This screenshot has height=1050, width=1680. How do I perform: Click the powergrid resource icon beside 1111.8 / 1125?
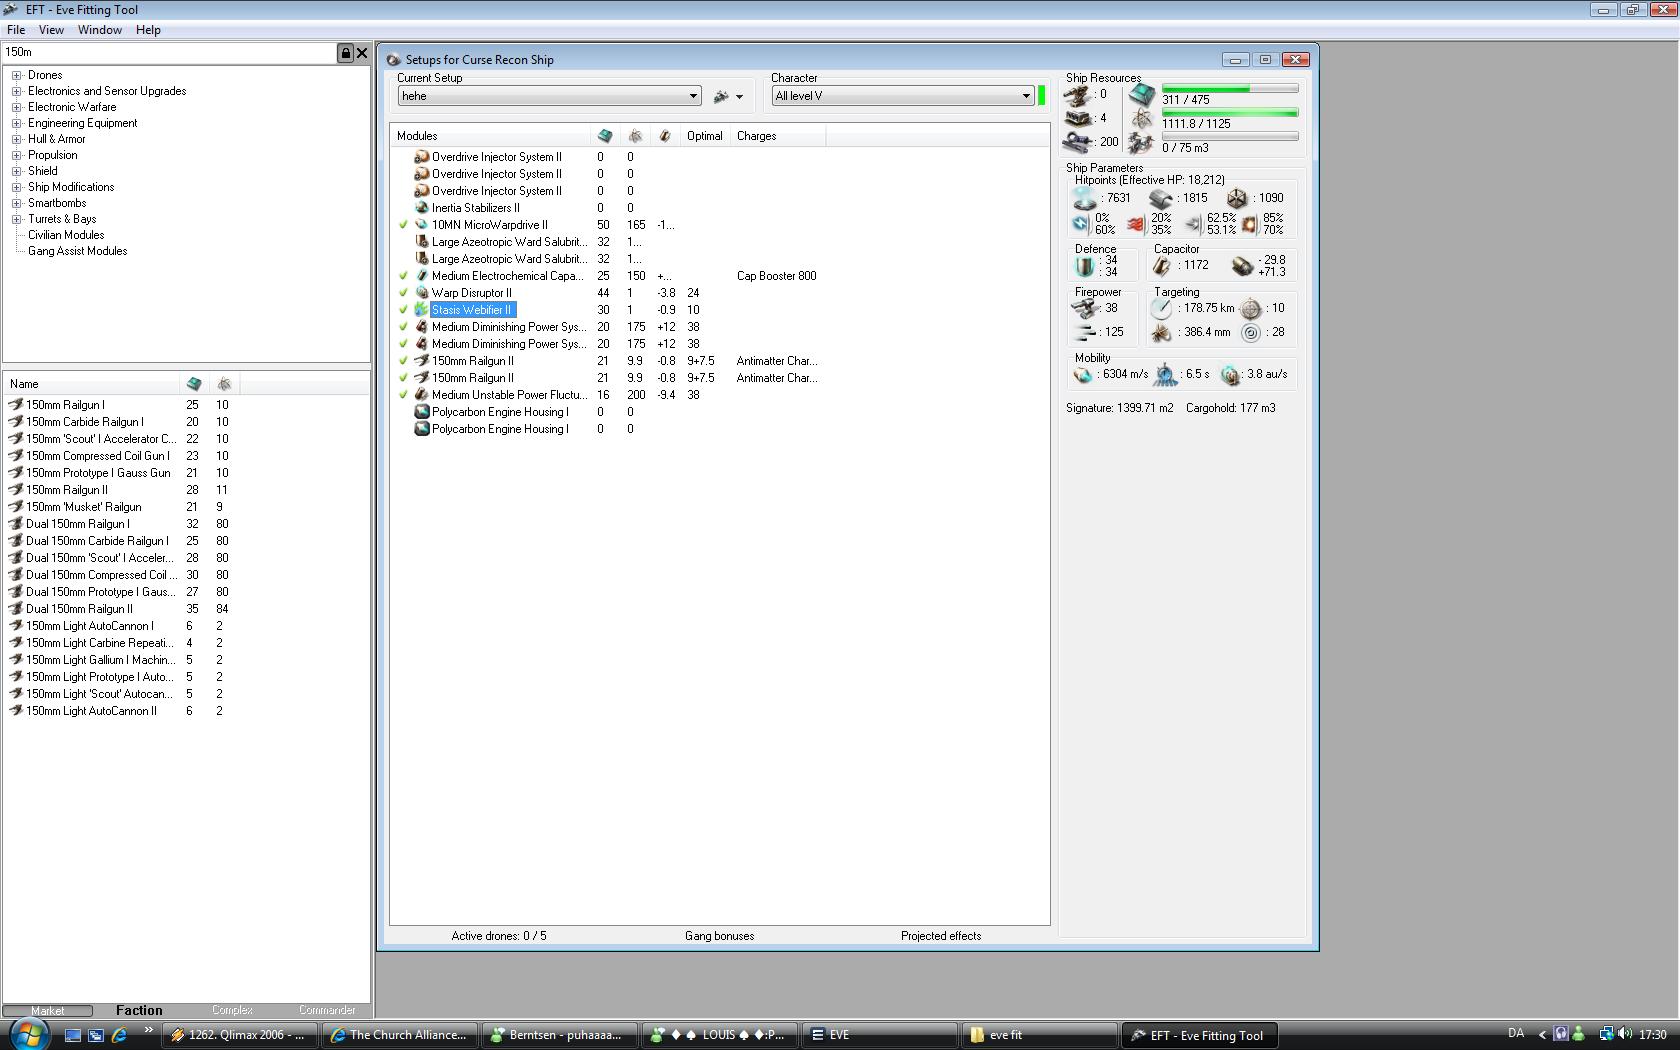click(x=1142, y=119)
